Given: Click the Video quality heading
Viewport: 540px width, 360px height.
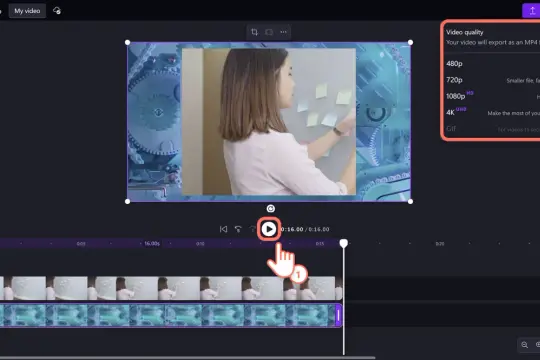Looking at the screenshot, I should click(x=465, y=32).
